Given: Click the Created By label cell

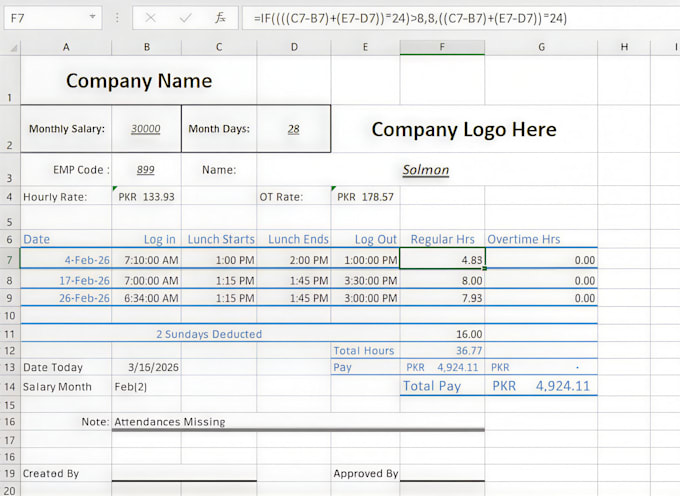Looking at the screenshot, I should tap(66, 473).
